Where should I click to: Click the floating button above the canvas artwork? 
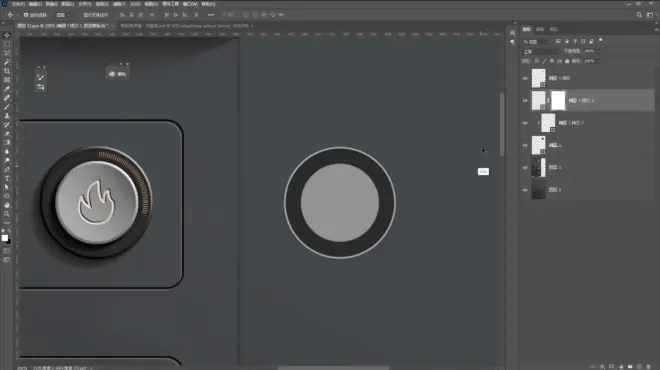[x=118, y=74]
